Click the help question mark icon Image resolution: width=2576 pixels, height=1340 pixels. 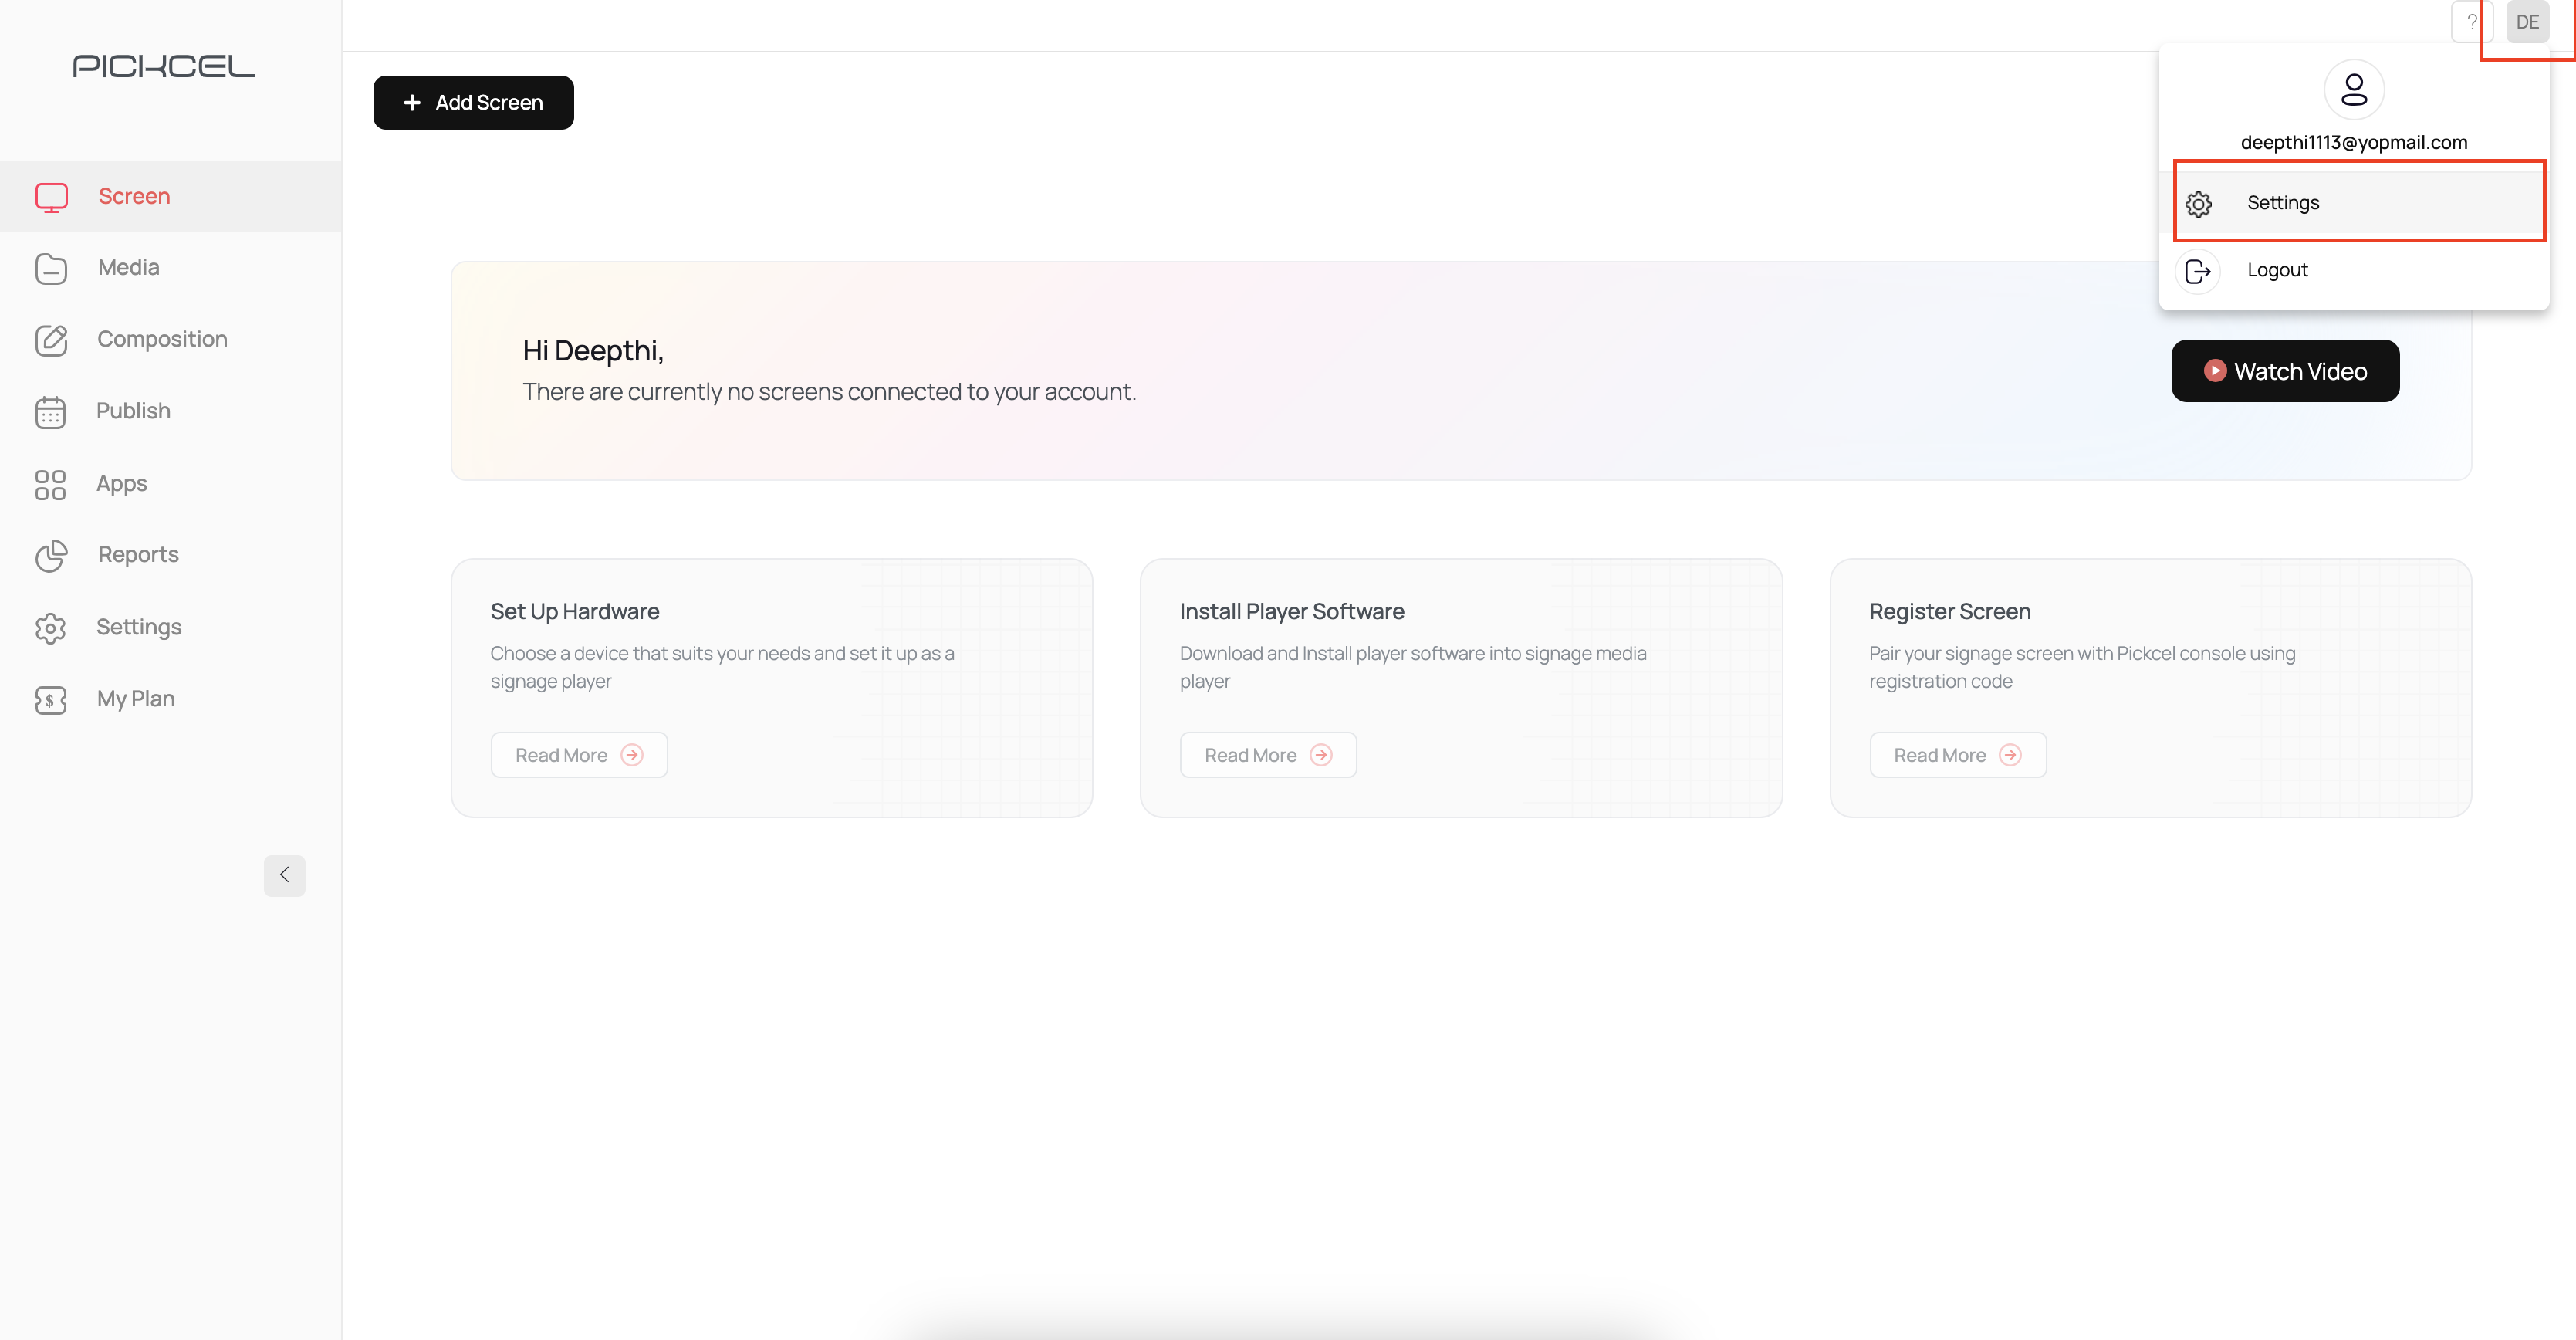tap(2472, 22)
